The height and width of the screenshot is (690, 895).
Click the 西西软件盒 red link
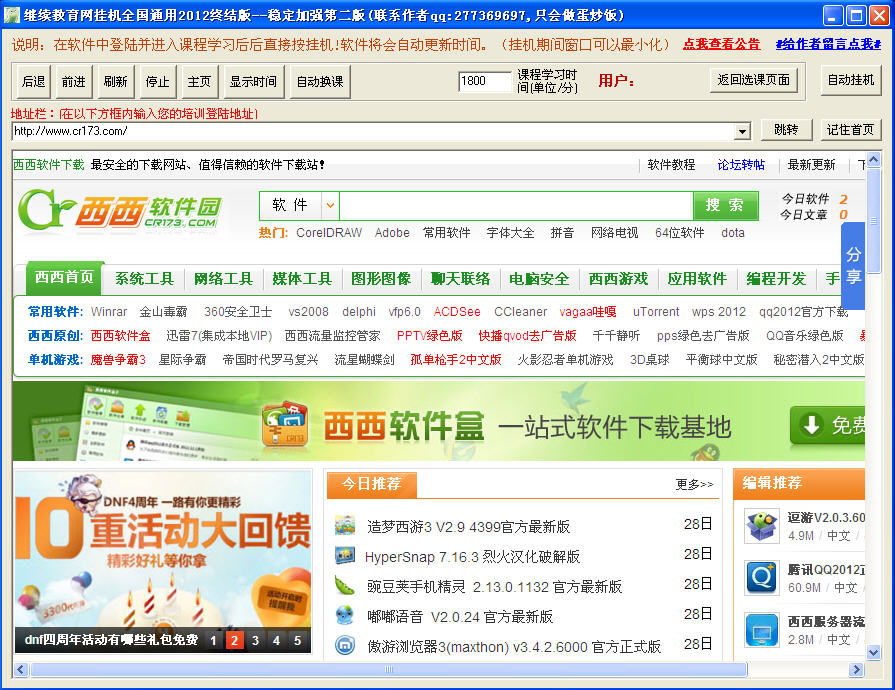click(120, 336)
